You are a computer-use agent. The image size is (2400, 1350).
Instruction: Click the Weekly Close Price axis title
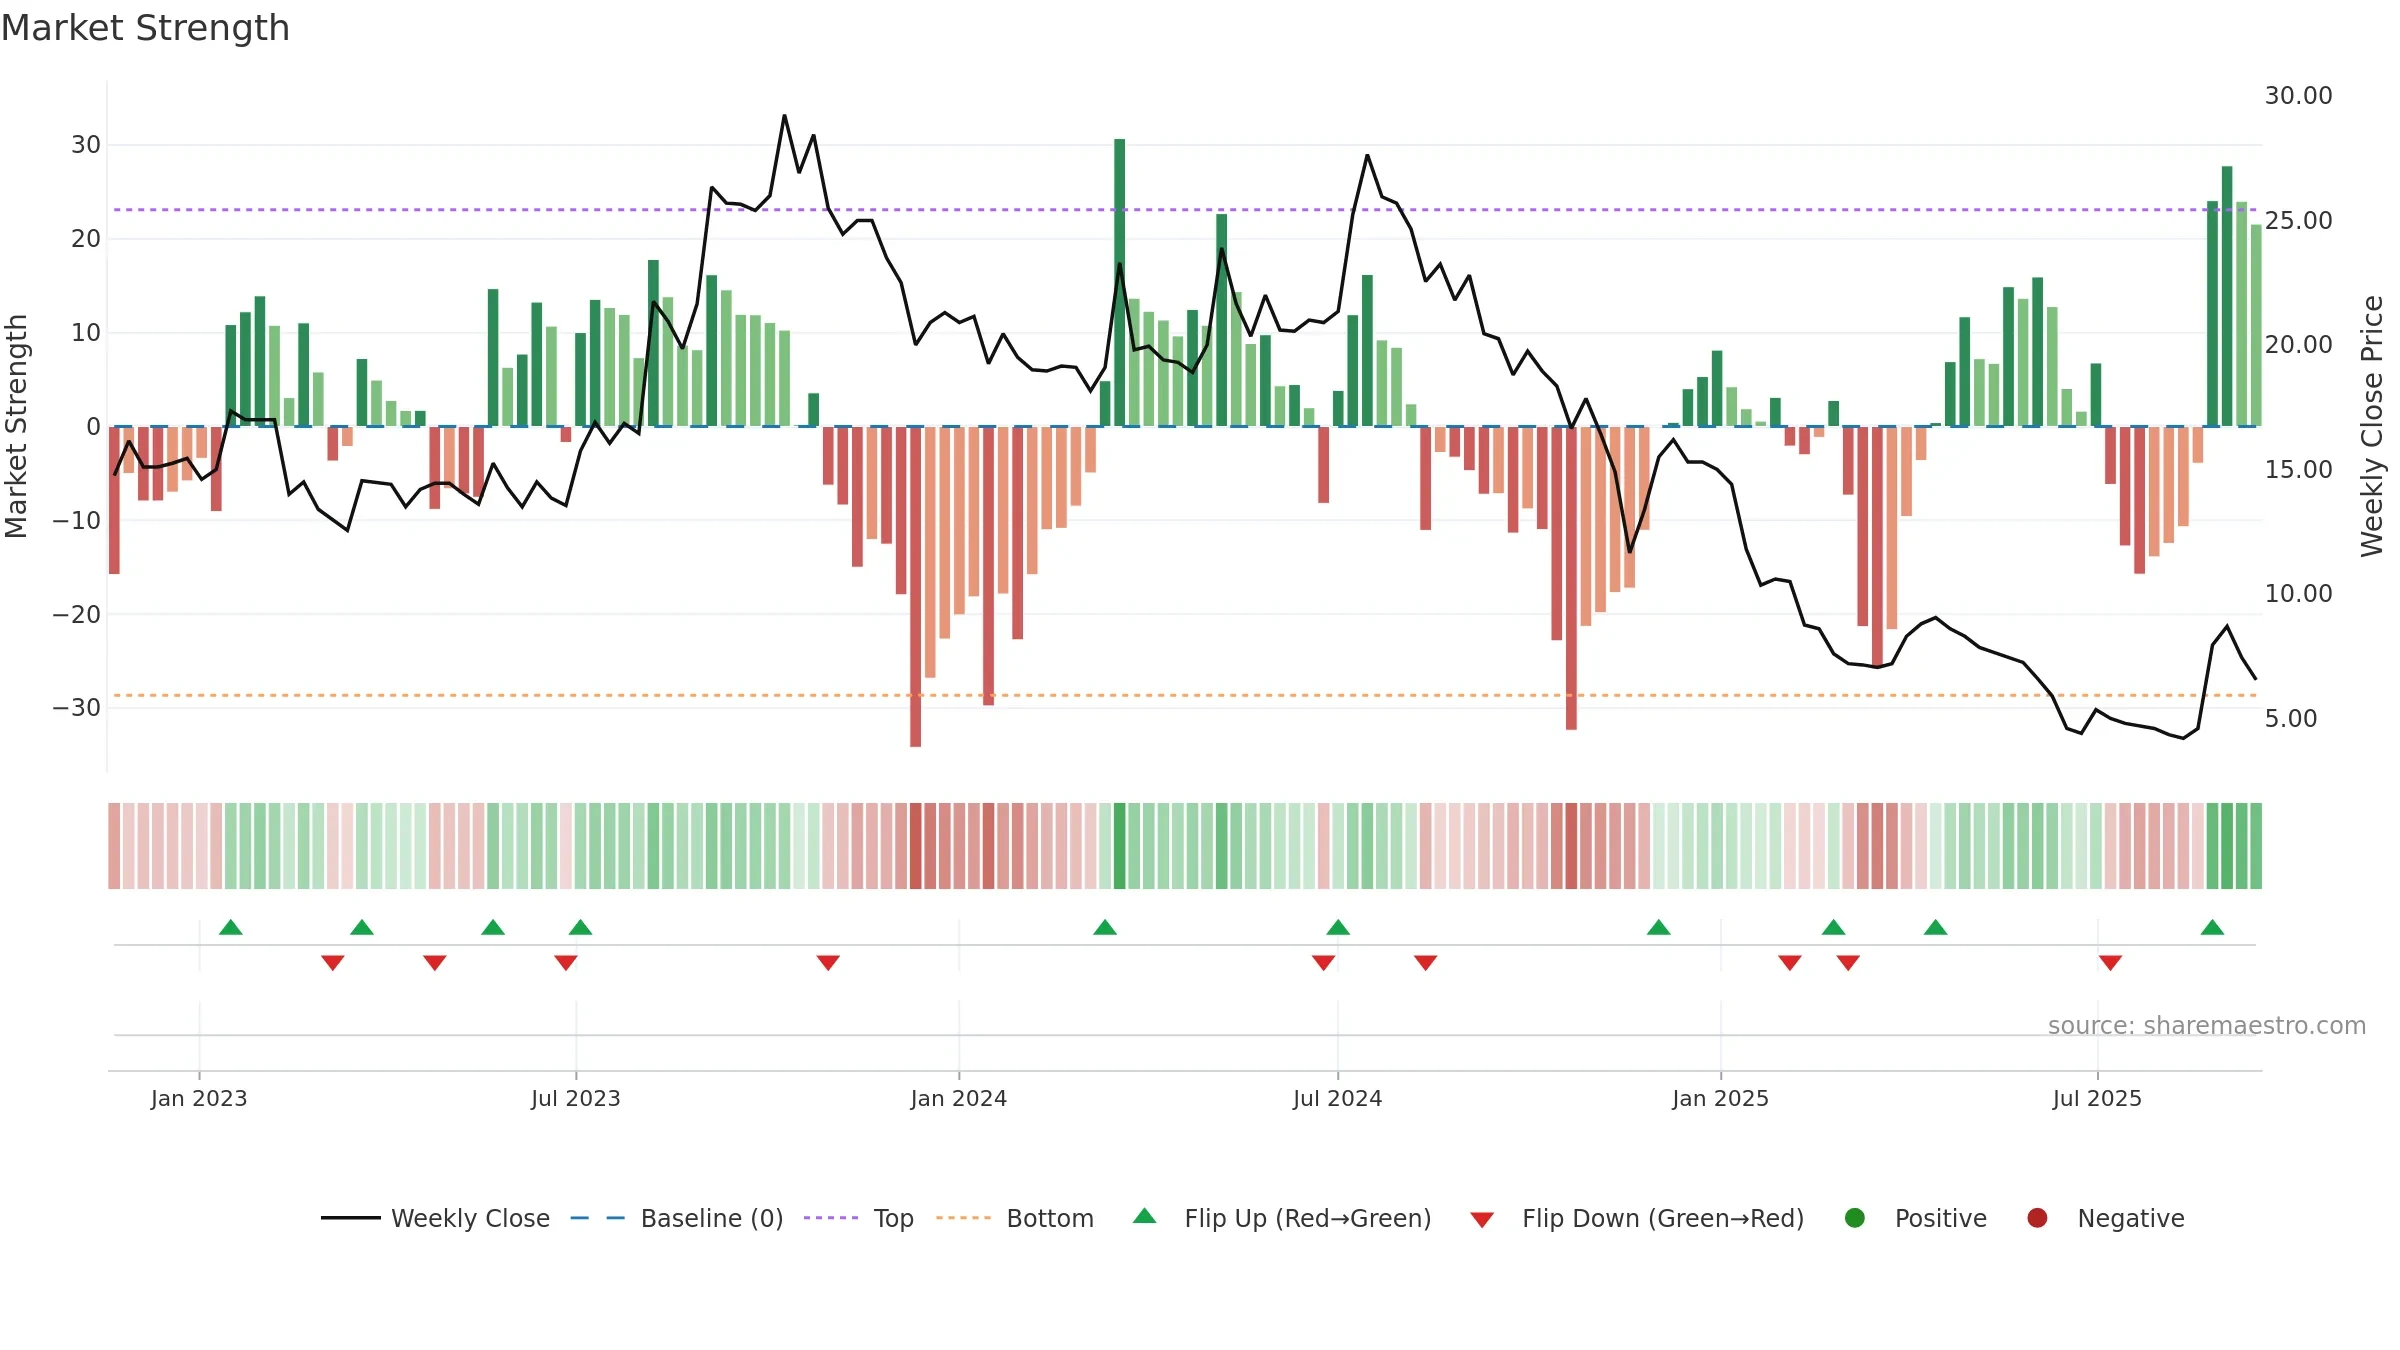coord(2372,426)
